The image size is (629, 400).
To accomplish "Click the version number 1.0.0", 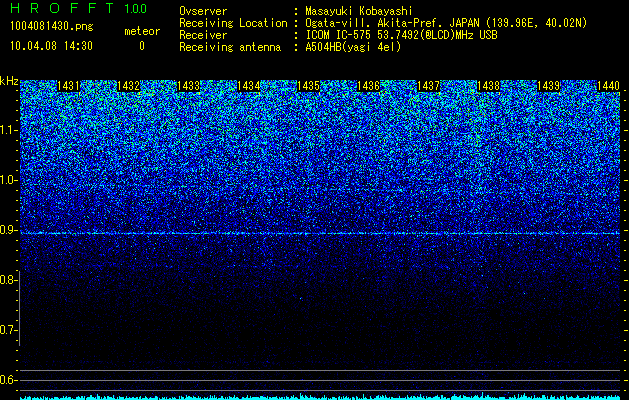I will 136,9.
